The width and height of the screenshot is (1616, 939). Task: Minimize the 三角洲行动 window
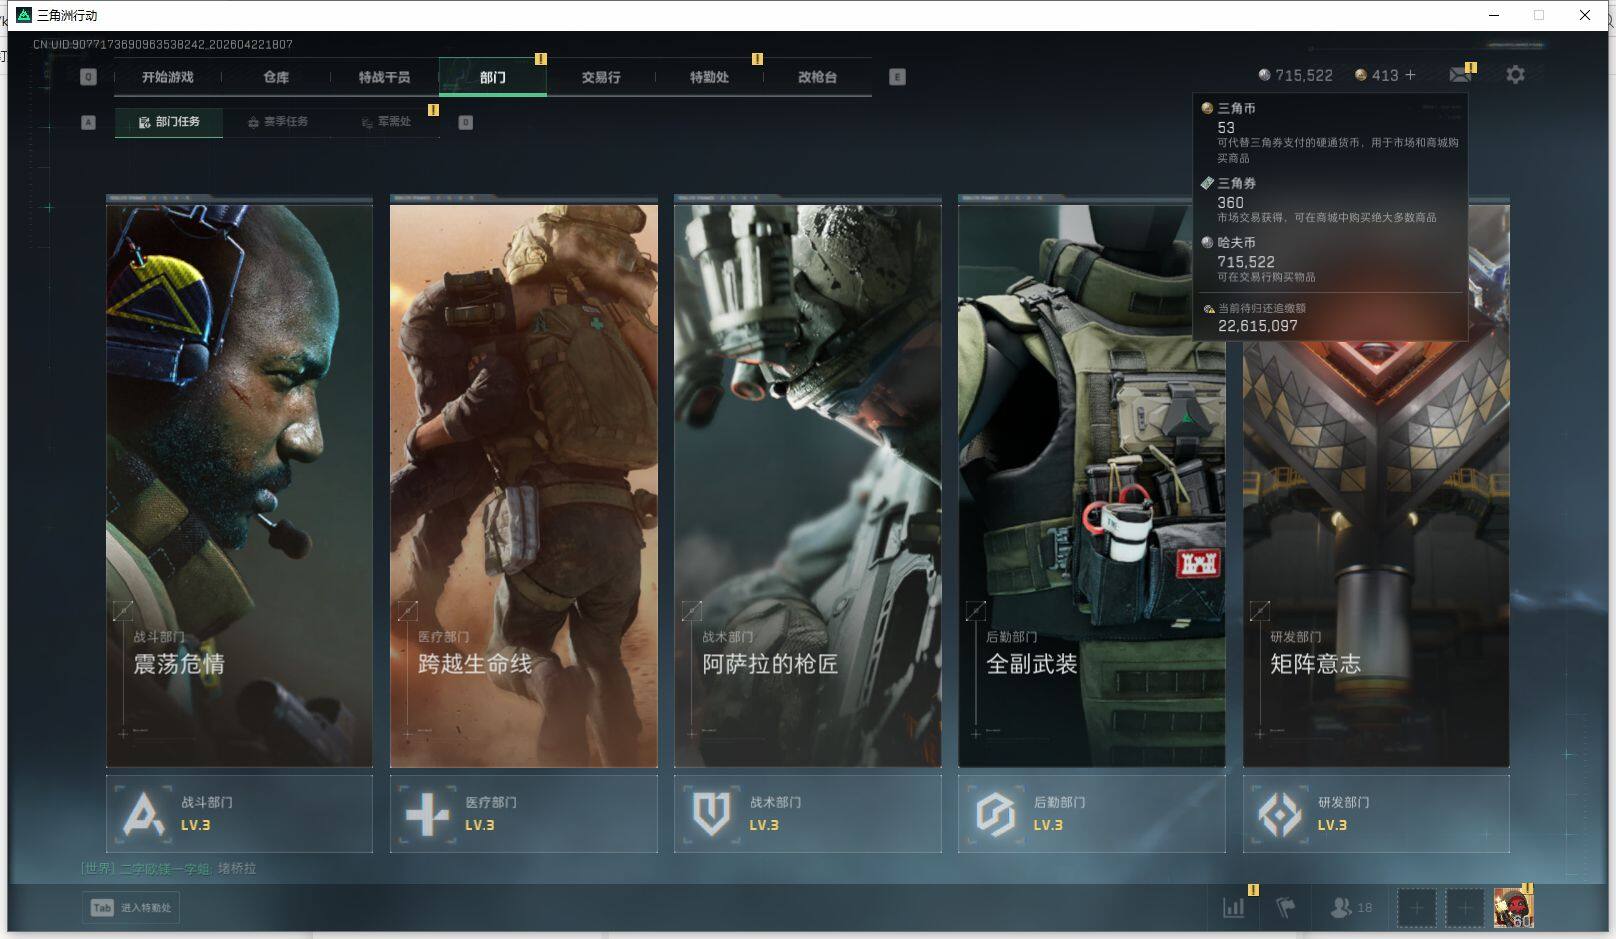tap(1494, 15)
